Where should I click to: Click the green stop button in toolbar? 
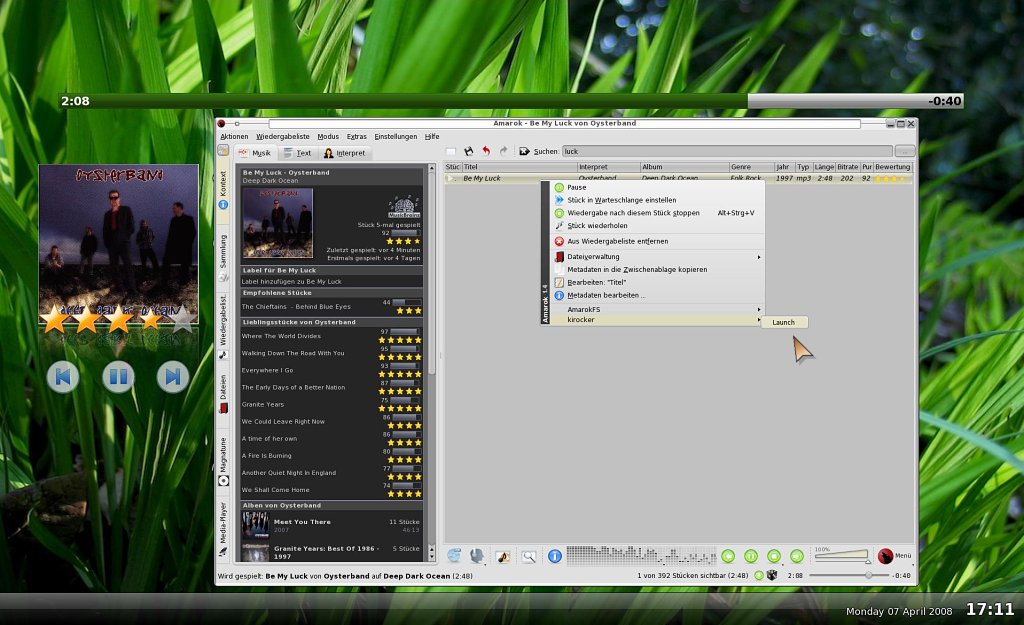coord(774,556)
